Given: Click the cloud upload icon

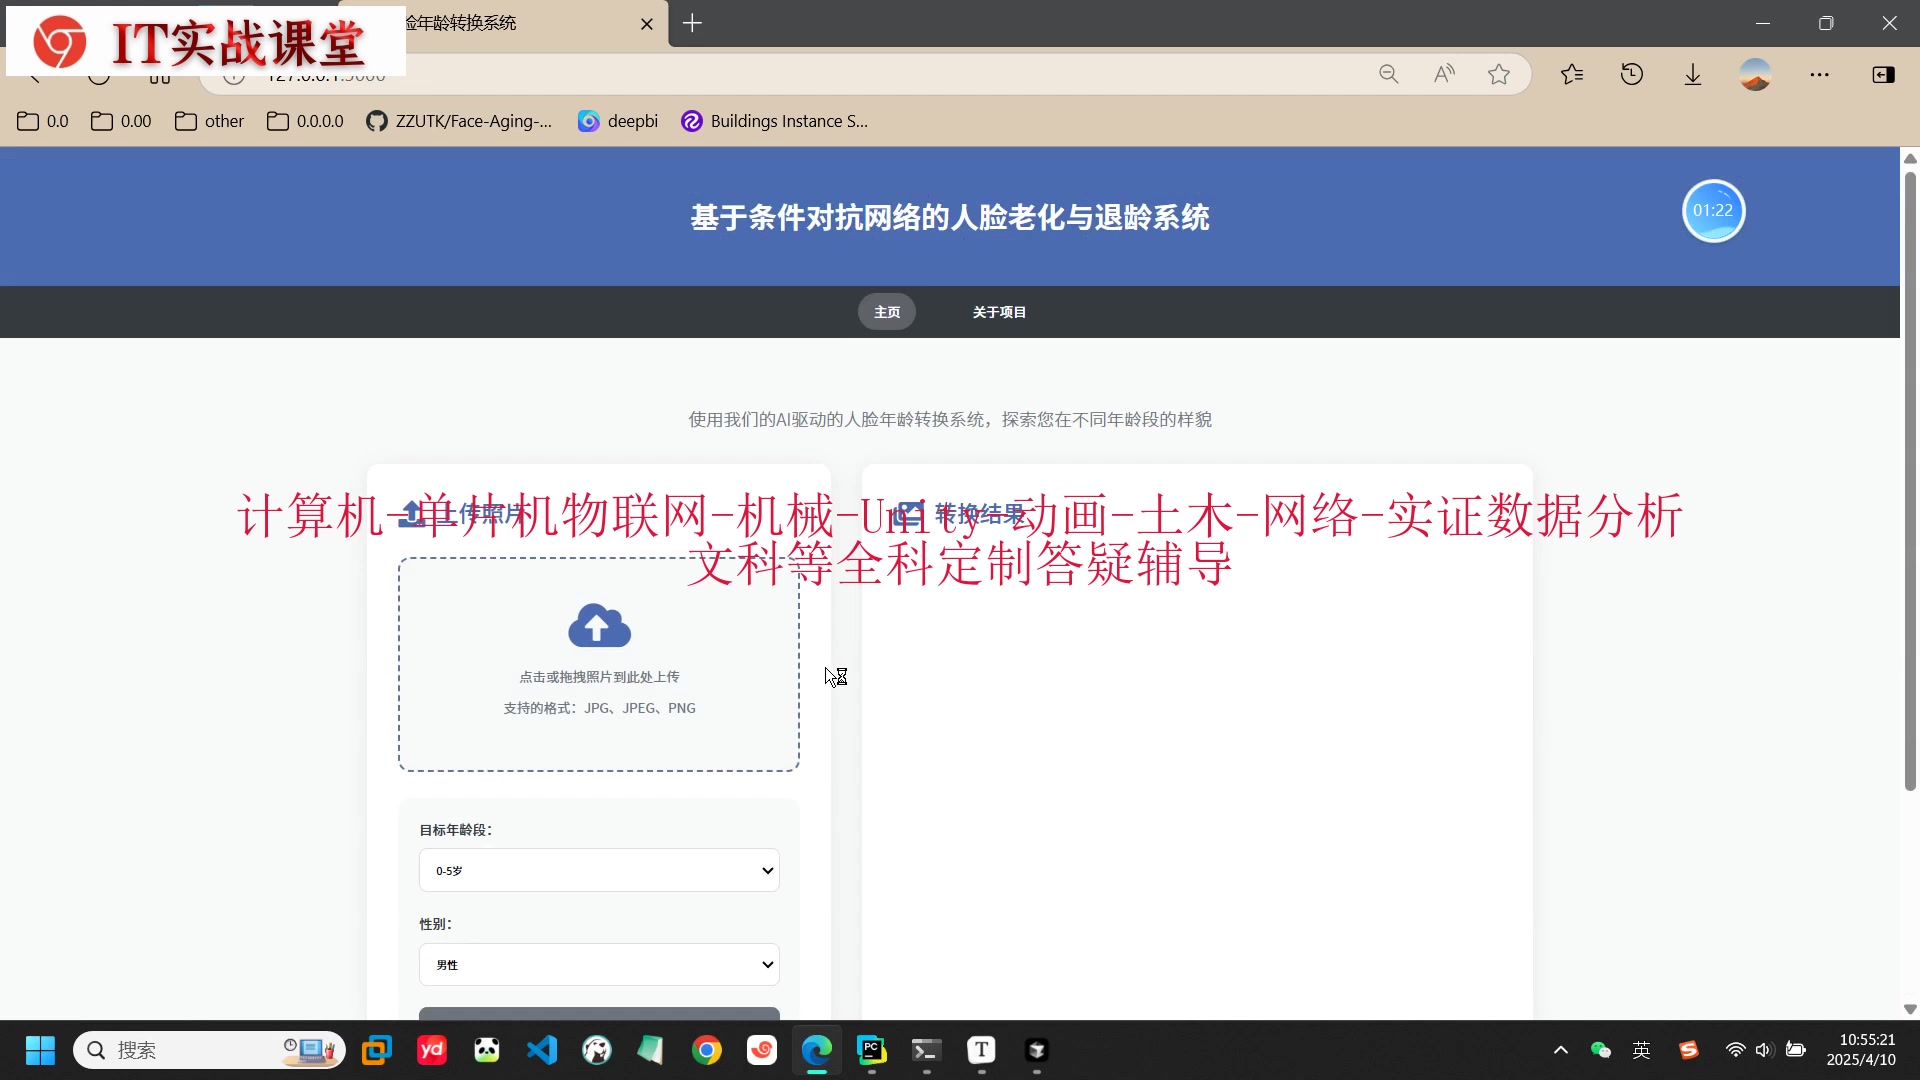Looking at the screenshot, I should tap(599, 627).
